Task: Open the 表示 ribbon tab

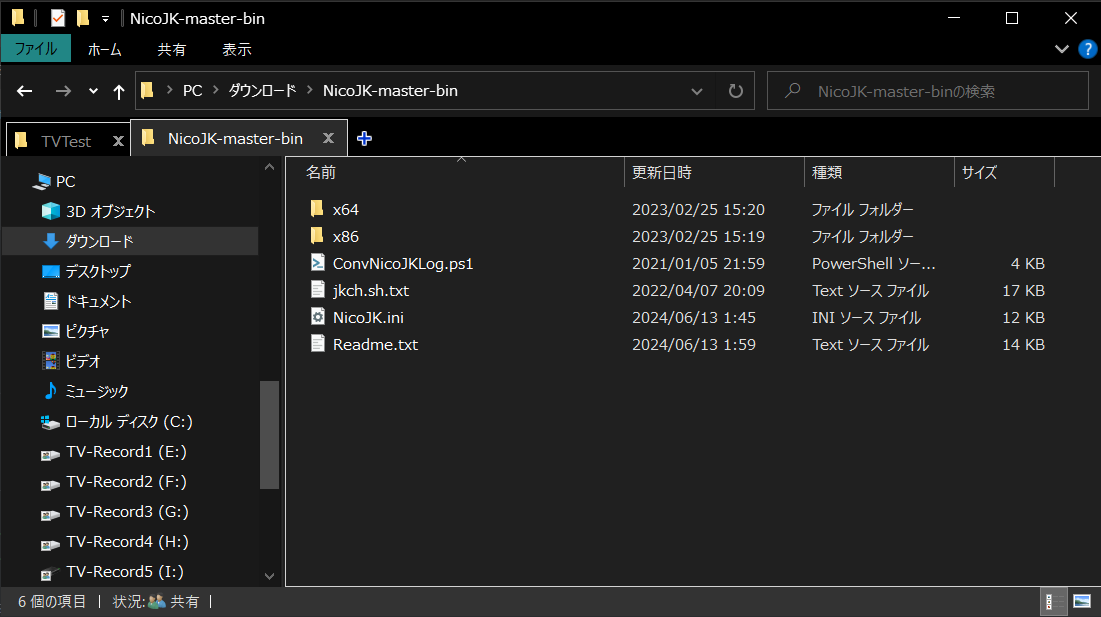Action: pos(237,49)
